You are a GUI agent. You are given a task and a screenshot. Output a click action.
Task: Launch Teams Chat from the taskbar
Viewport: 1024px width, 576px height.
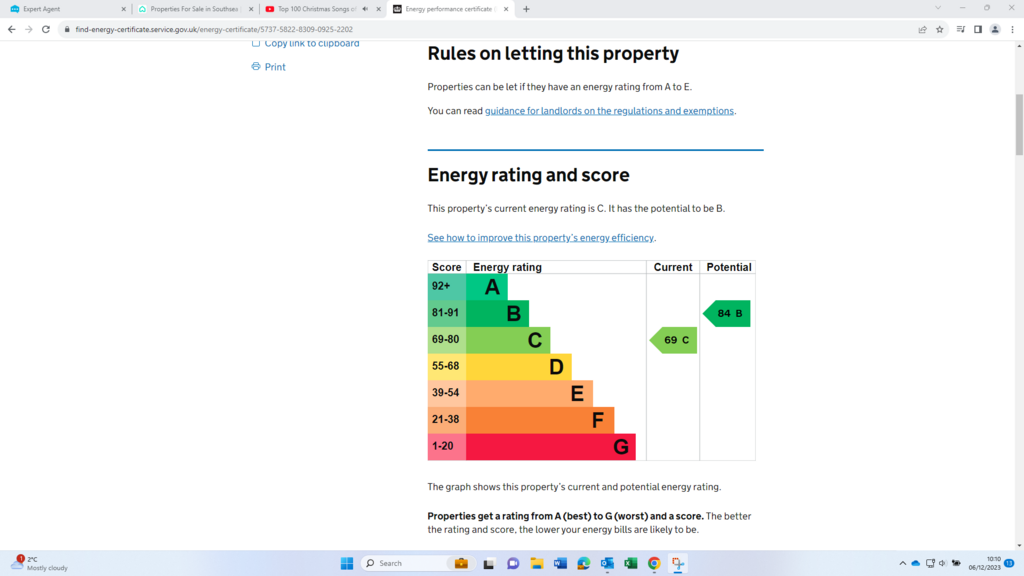(513, 563)
